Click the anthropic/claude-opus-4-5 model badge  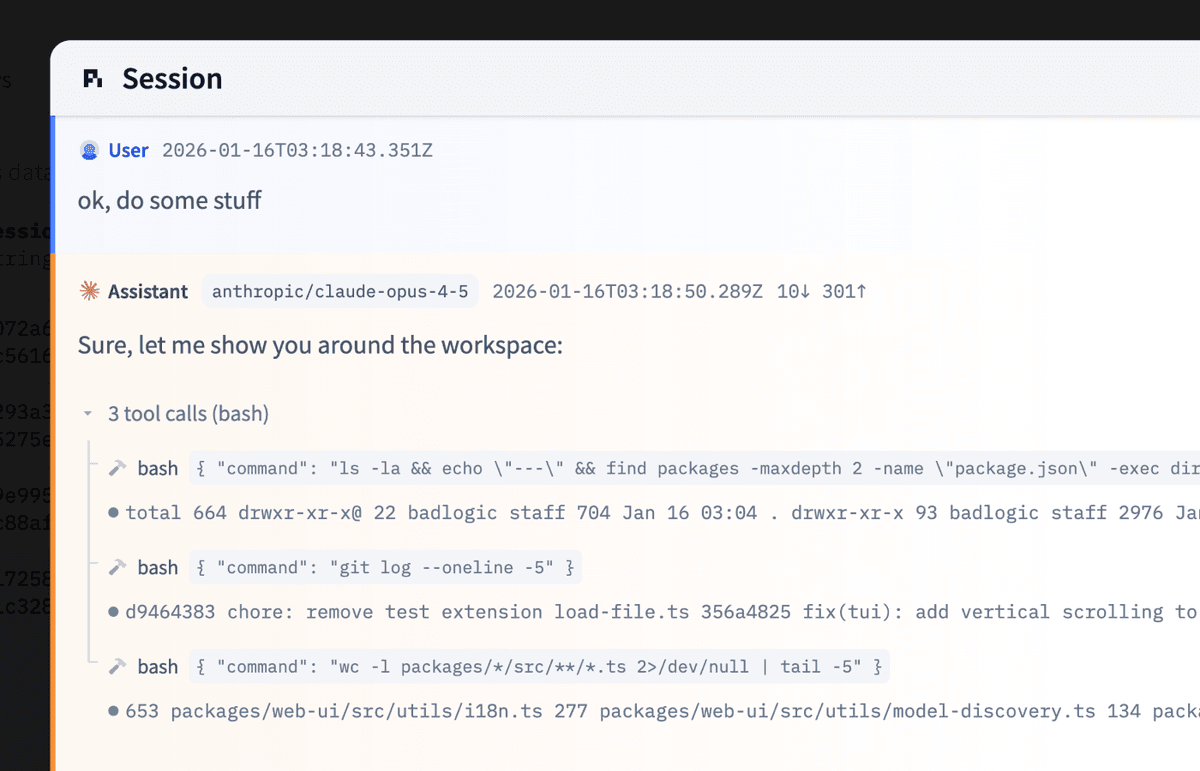coord(340,291)
